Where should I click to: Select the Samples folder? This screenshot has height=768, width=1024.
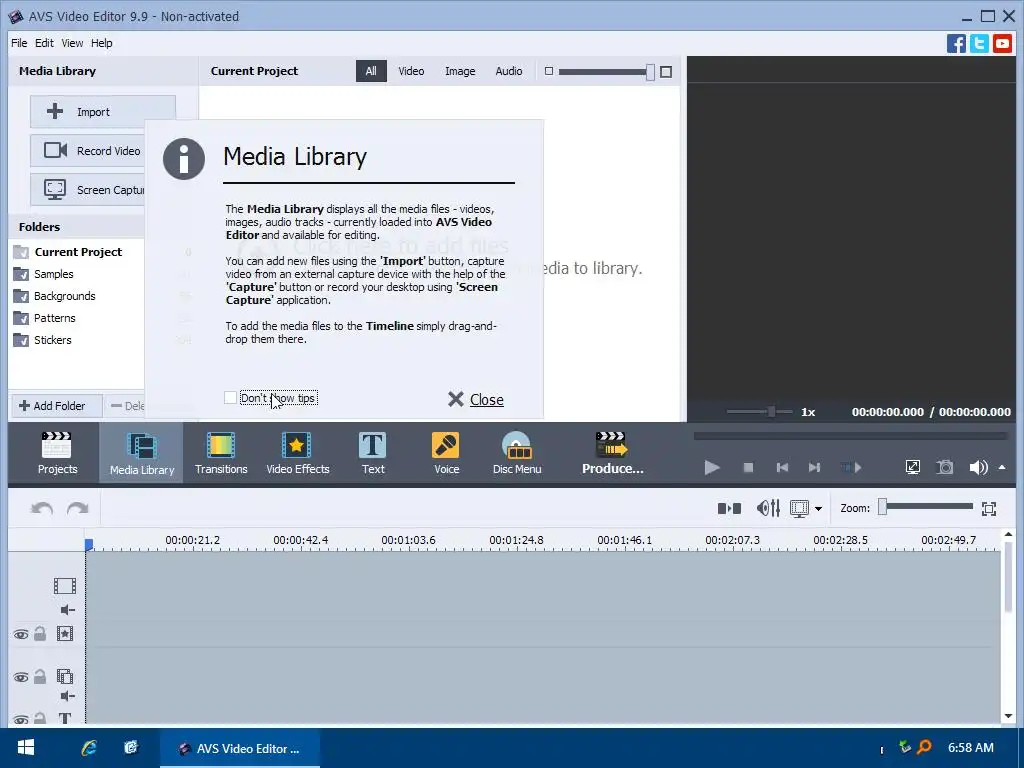[54, 274]
